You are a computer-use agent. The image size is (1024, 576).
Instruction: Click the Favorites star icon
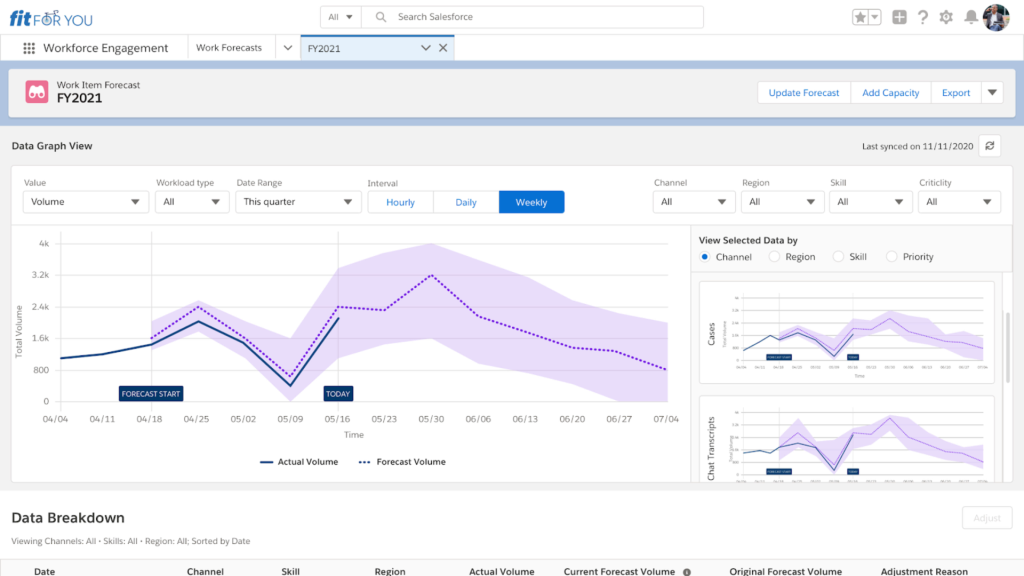(860, 17)
